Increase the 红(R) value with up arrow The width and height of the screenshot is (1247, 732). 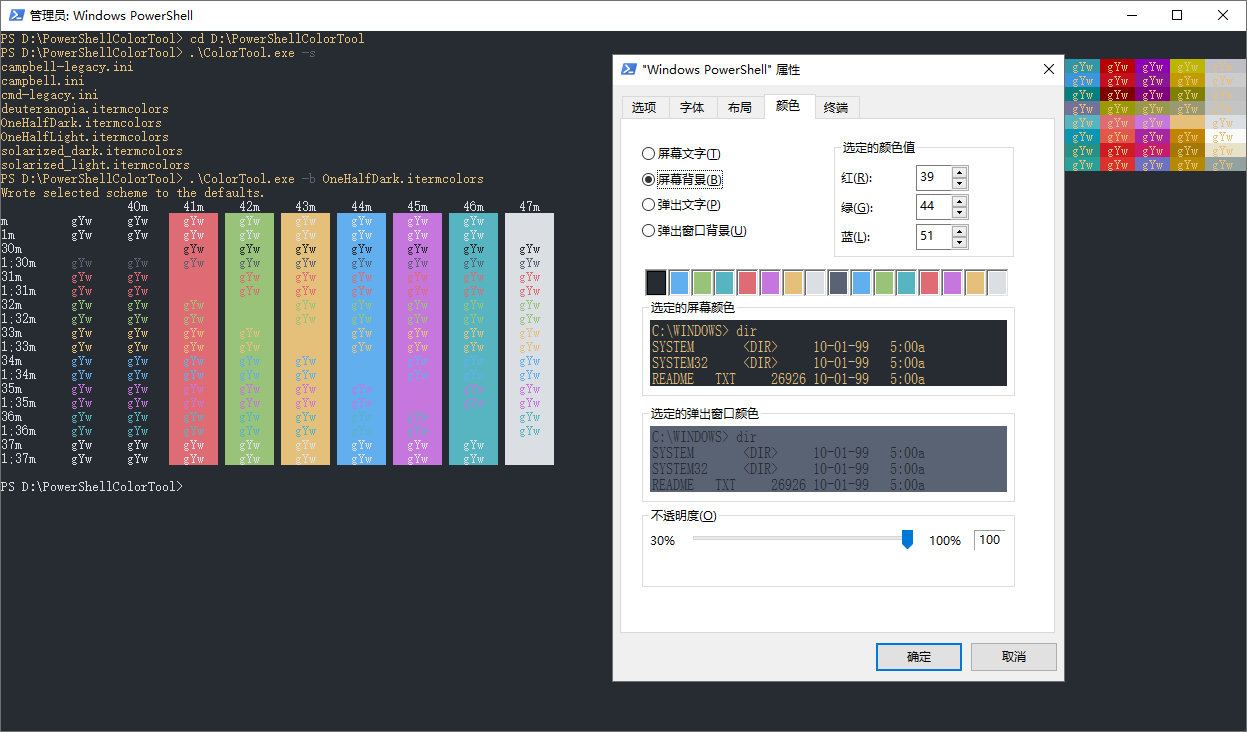tap(960, 172)
